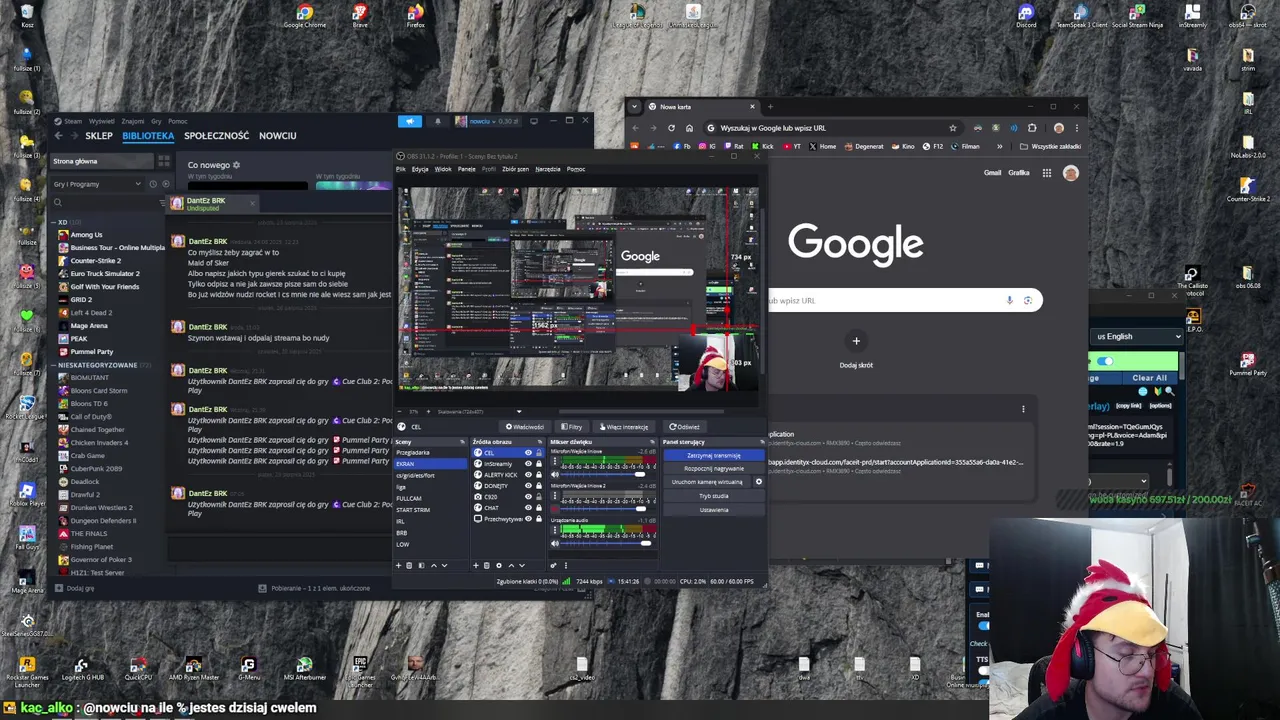The image size is (1280, 720).
Task: Click Rozpocznij nagrywanie button
Action: click(714, 468)
